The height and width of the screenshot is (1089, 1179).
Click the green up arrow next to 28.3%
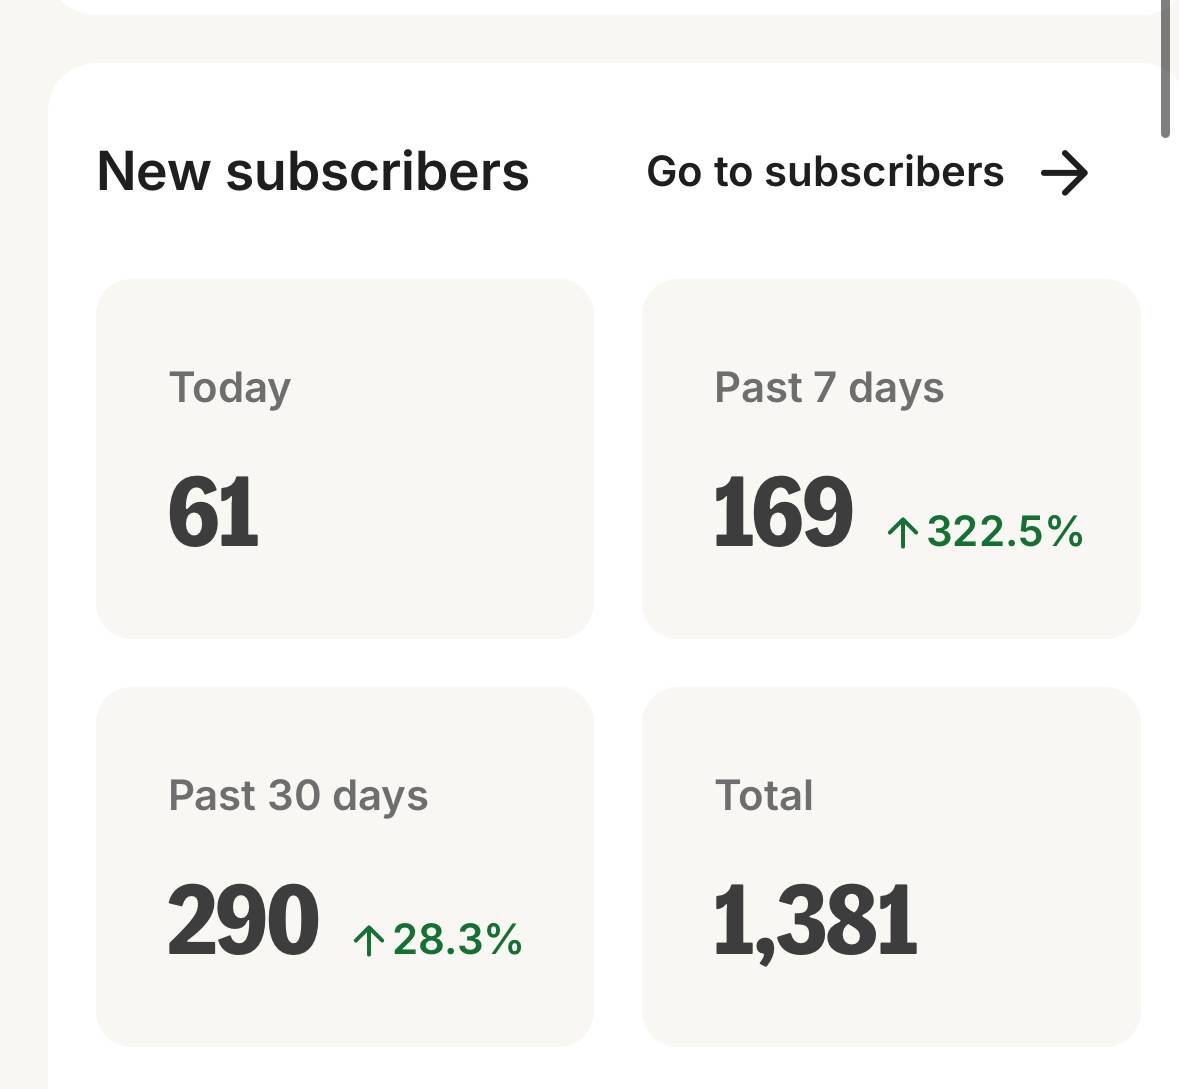pos(368,940)
